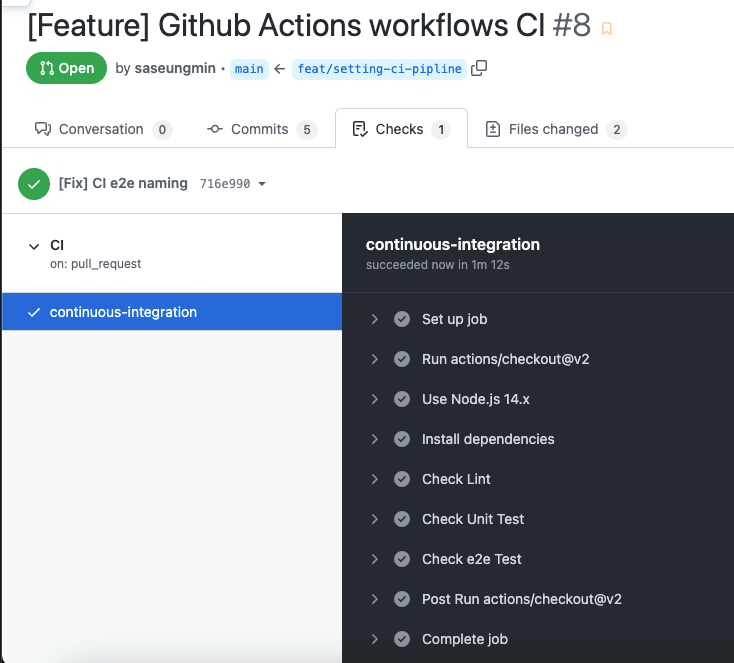734x663 pixels.
Task: Click the continuous-integration heading in log panel
Action: click(x=453, y=244)
